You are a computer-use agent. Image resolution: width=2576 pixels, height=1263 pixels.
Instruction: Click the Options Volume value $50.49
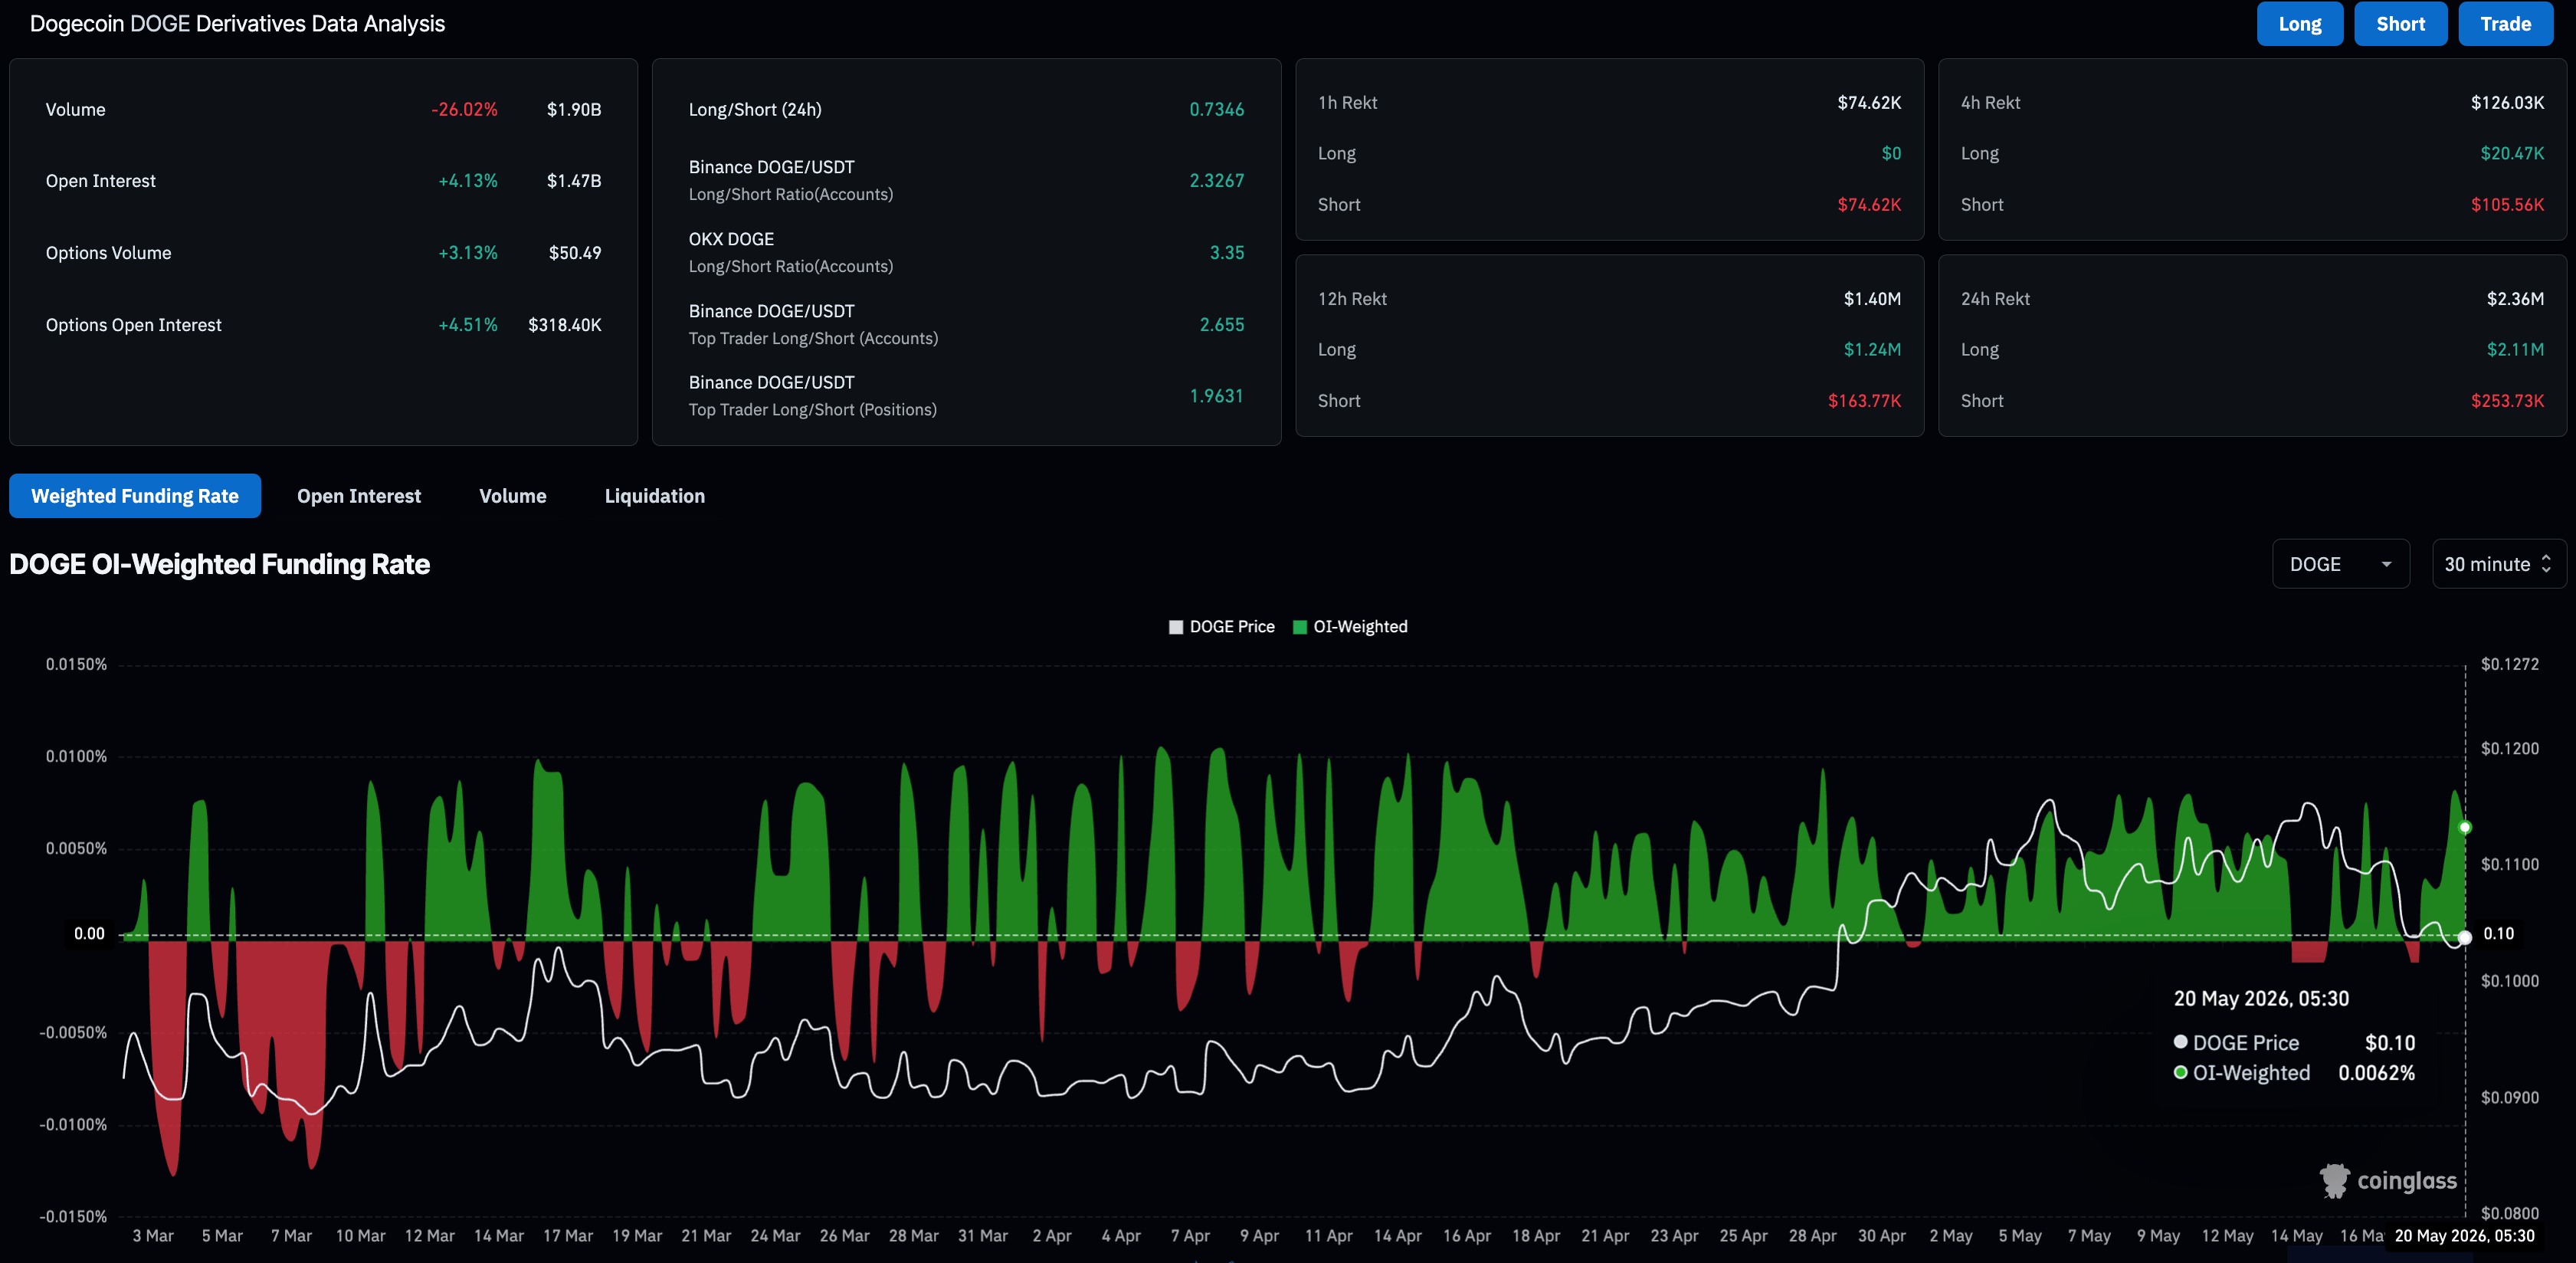pyautogui.click(x=575, y=253)
